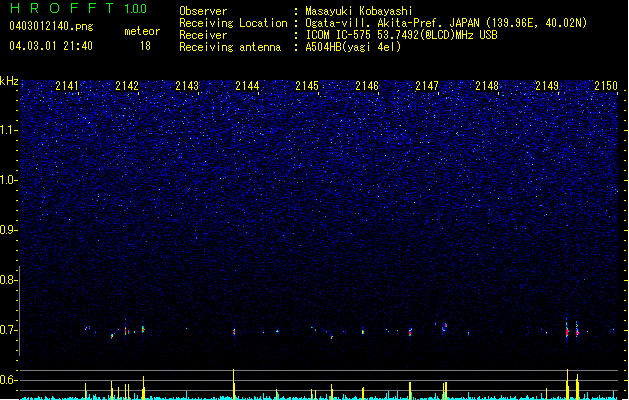Click the meteor echo just past the 2149 marker

[567, 332]
